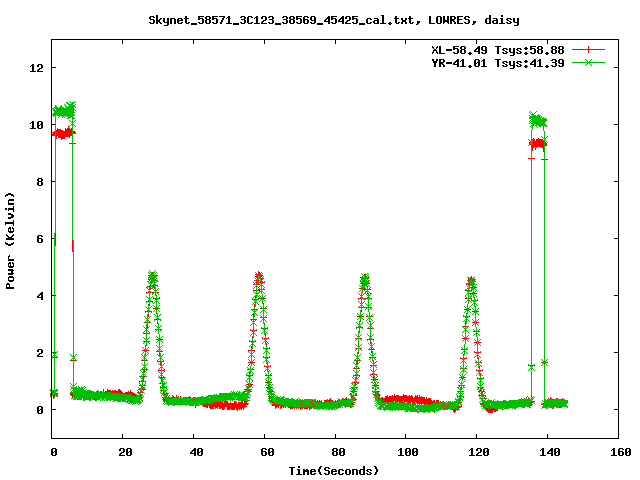This screenshot has height=480, width=640.
Task: Click the y-axis tick label 8
Action: [x=40, y=182]
